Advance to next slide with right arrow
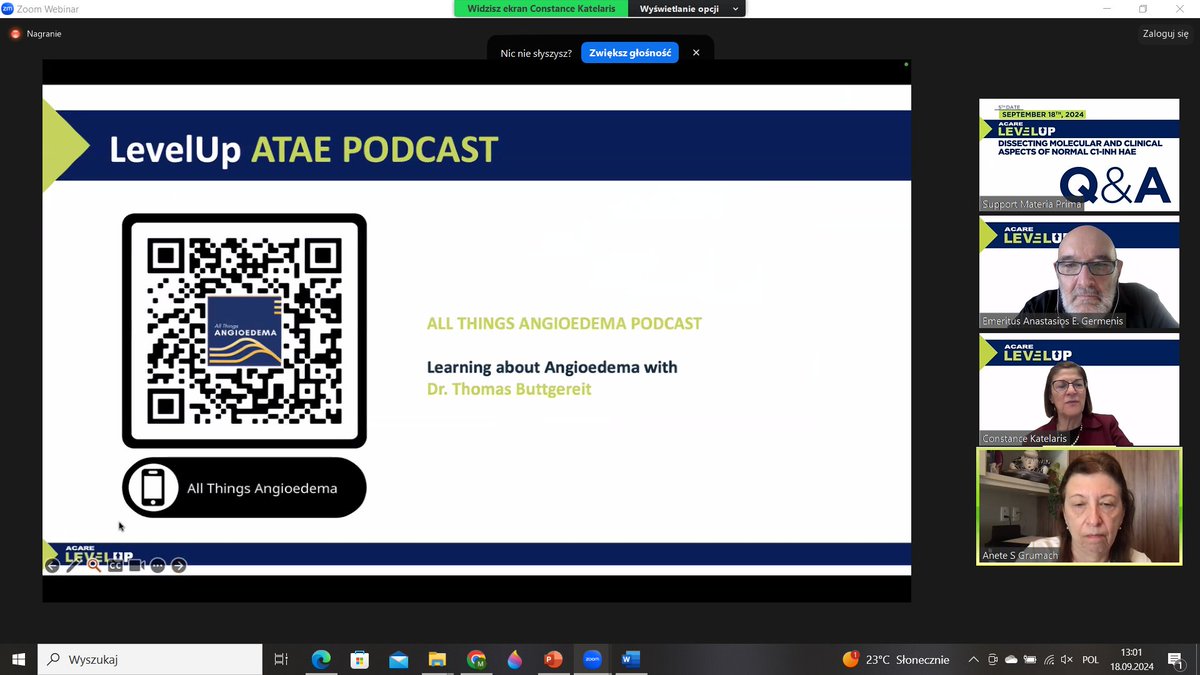Viewport: 1200px width, 675px height. pyautogui.click(x=179, y=566)
